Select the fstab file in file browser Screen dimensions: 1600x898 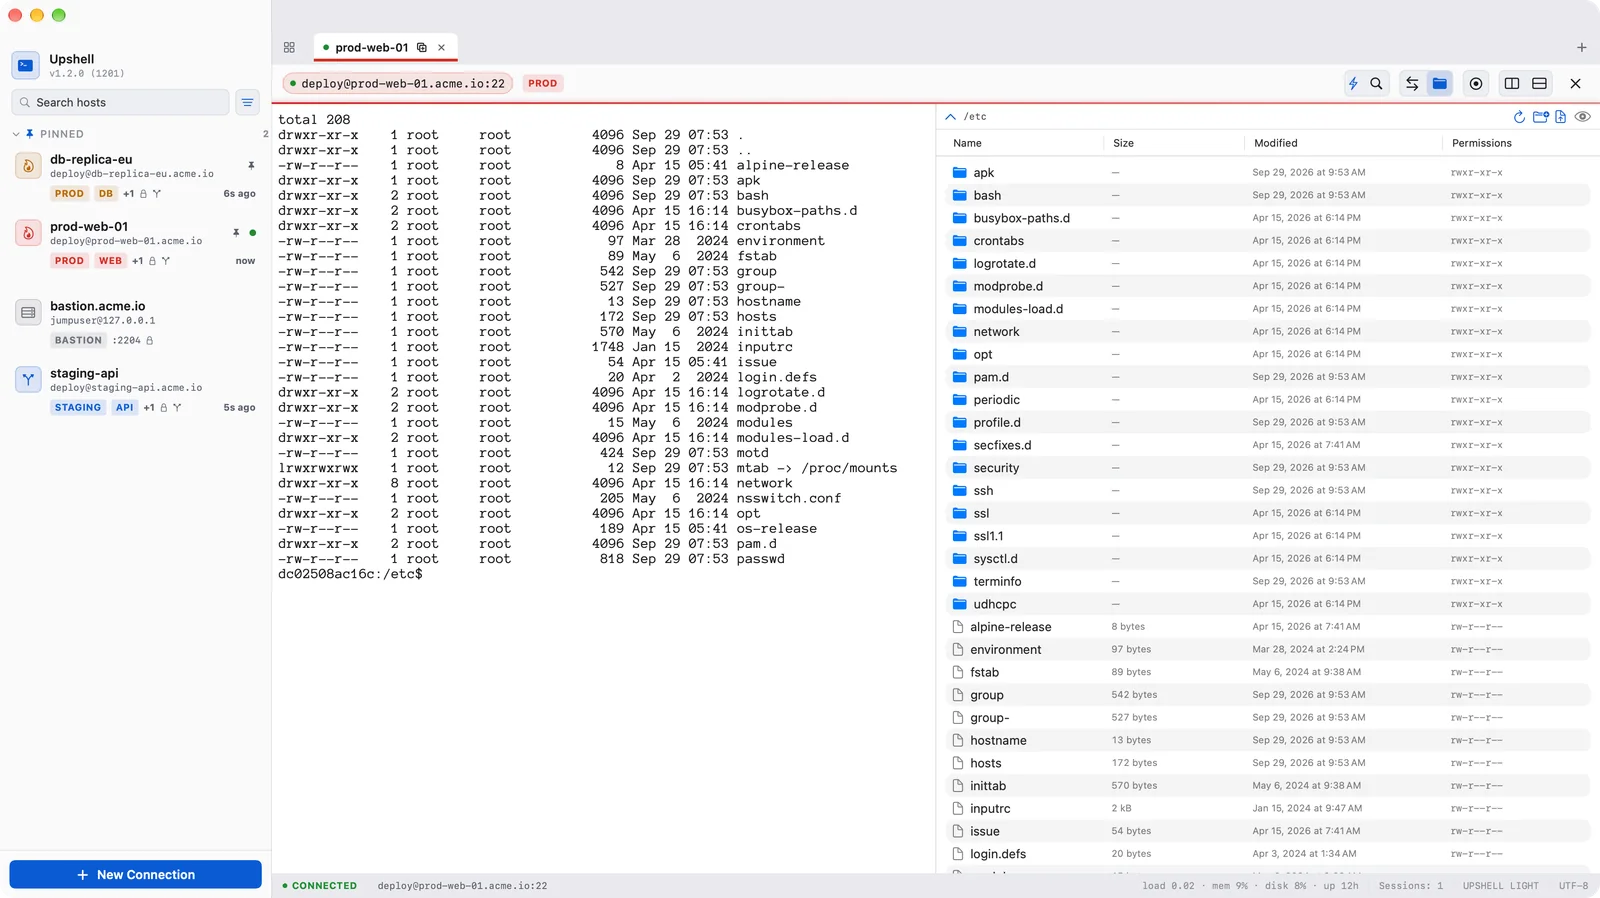coord(1268,672)
